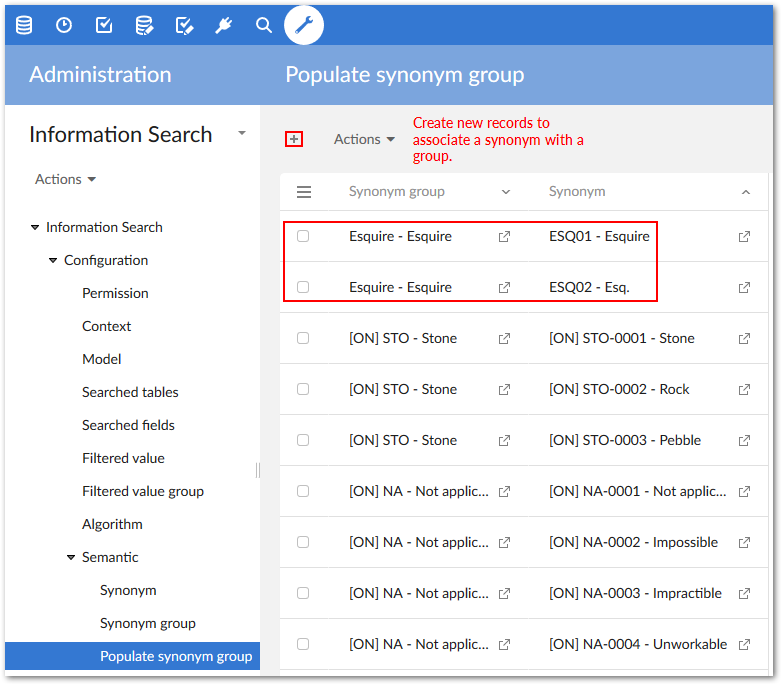Tick checkbox for ESQ01 - Esquire row
782x685 pixels.
click(x=303, y=237)
